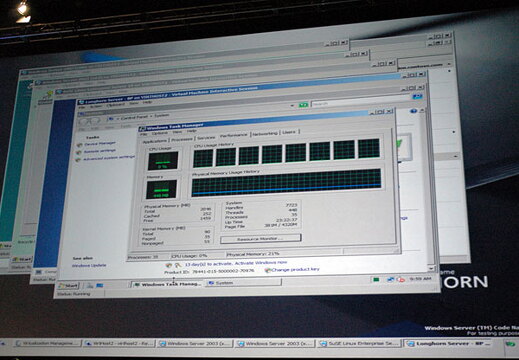This screenshot has width=519, height=360.
Task: Click the CPU Usage: 0% status bar entry
Action: [189, 256]
